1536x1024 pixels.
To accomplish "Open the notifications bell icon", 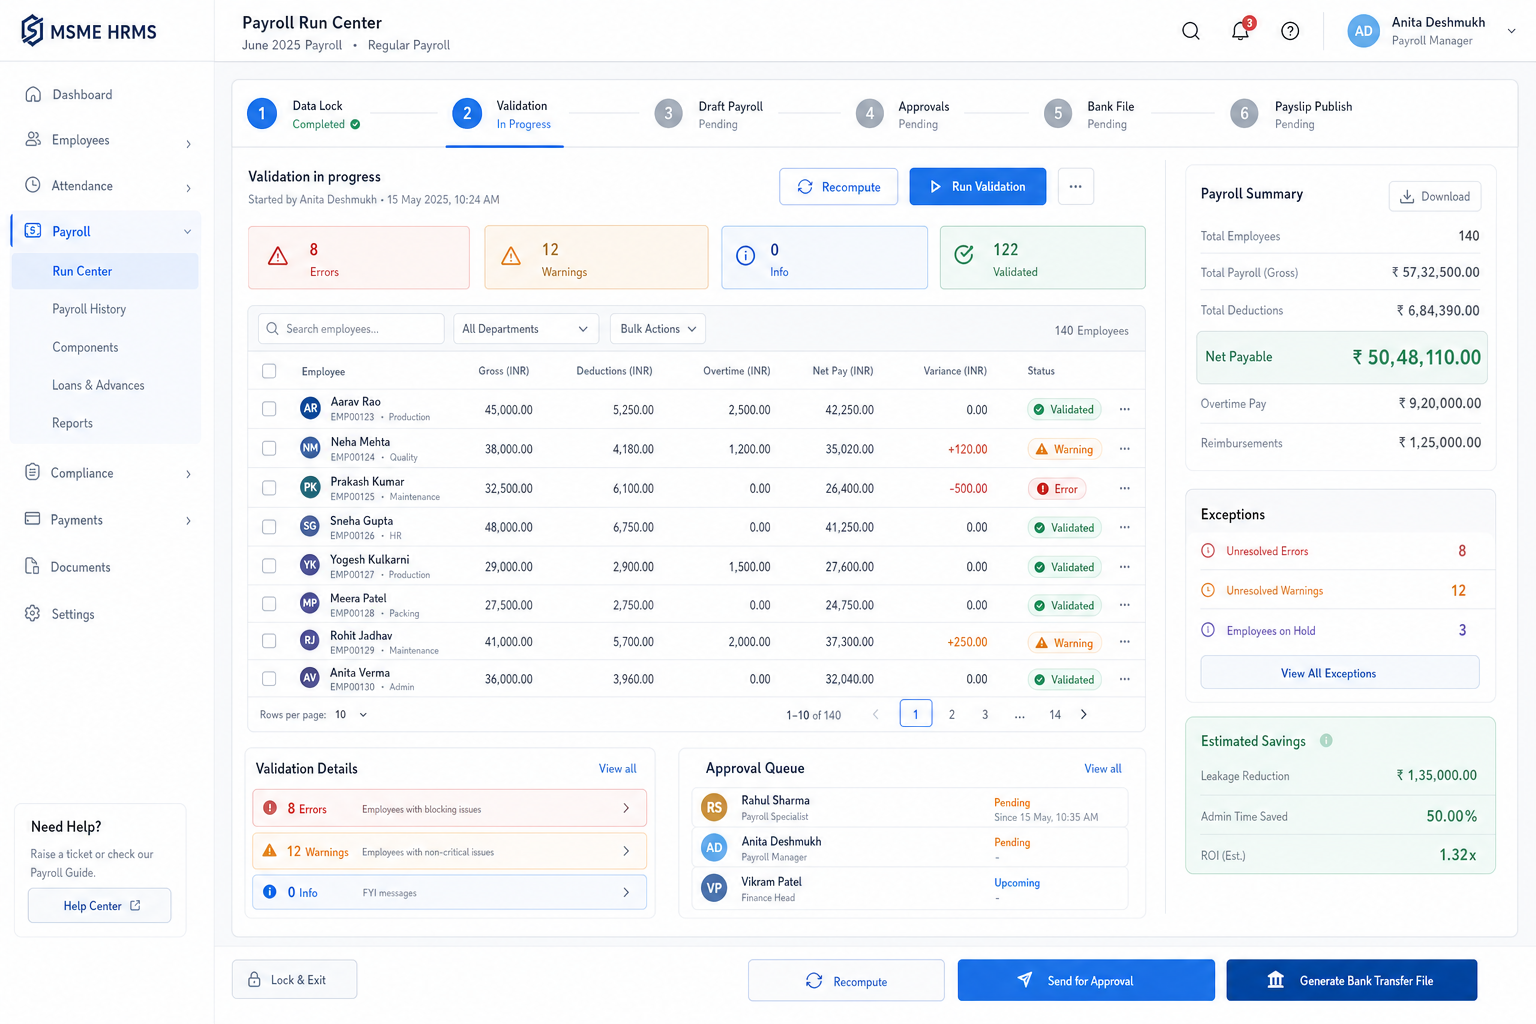I will click(1241, 30).
